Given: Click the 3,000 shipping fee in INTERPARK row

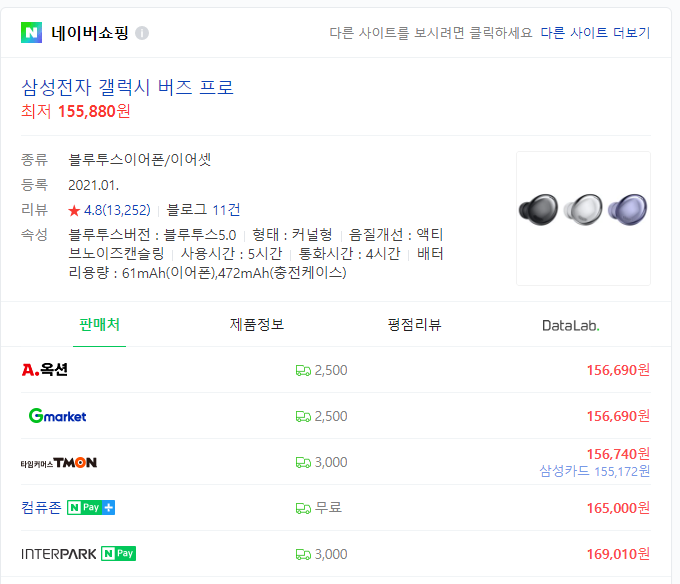Looking at the screenshot, I should [331, 554].
